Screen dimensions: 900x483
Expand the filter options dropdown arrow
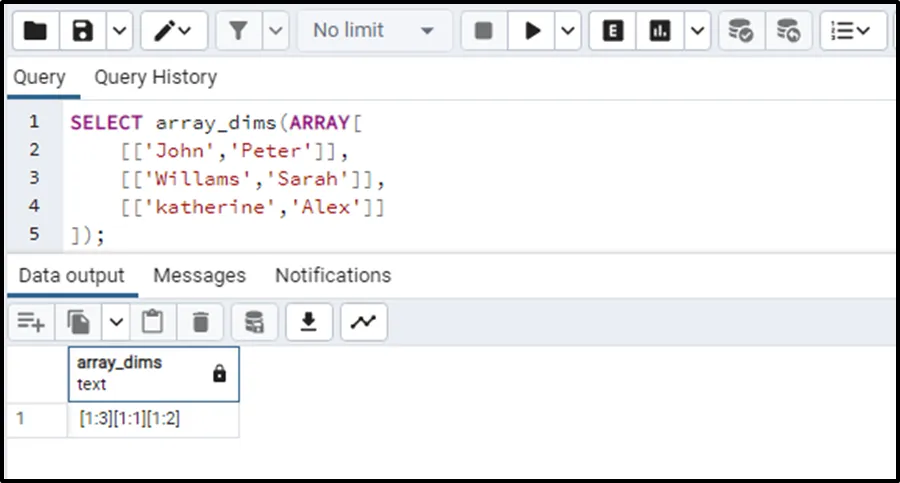(276, 31)
